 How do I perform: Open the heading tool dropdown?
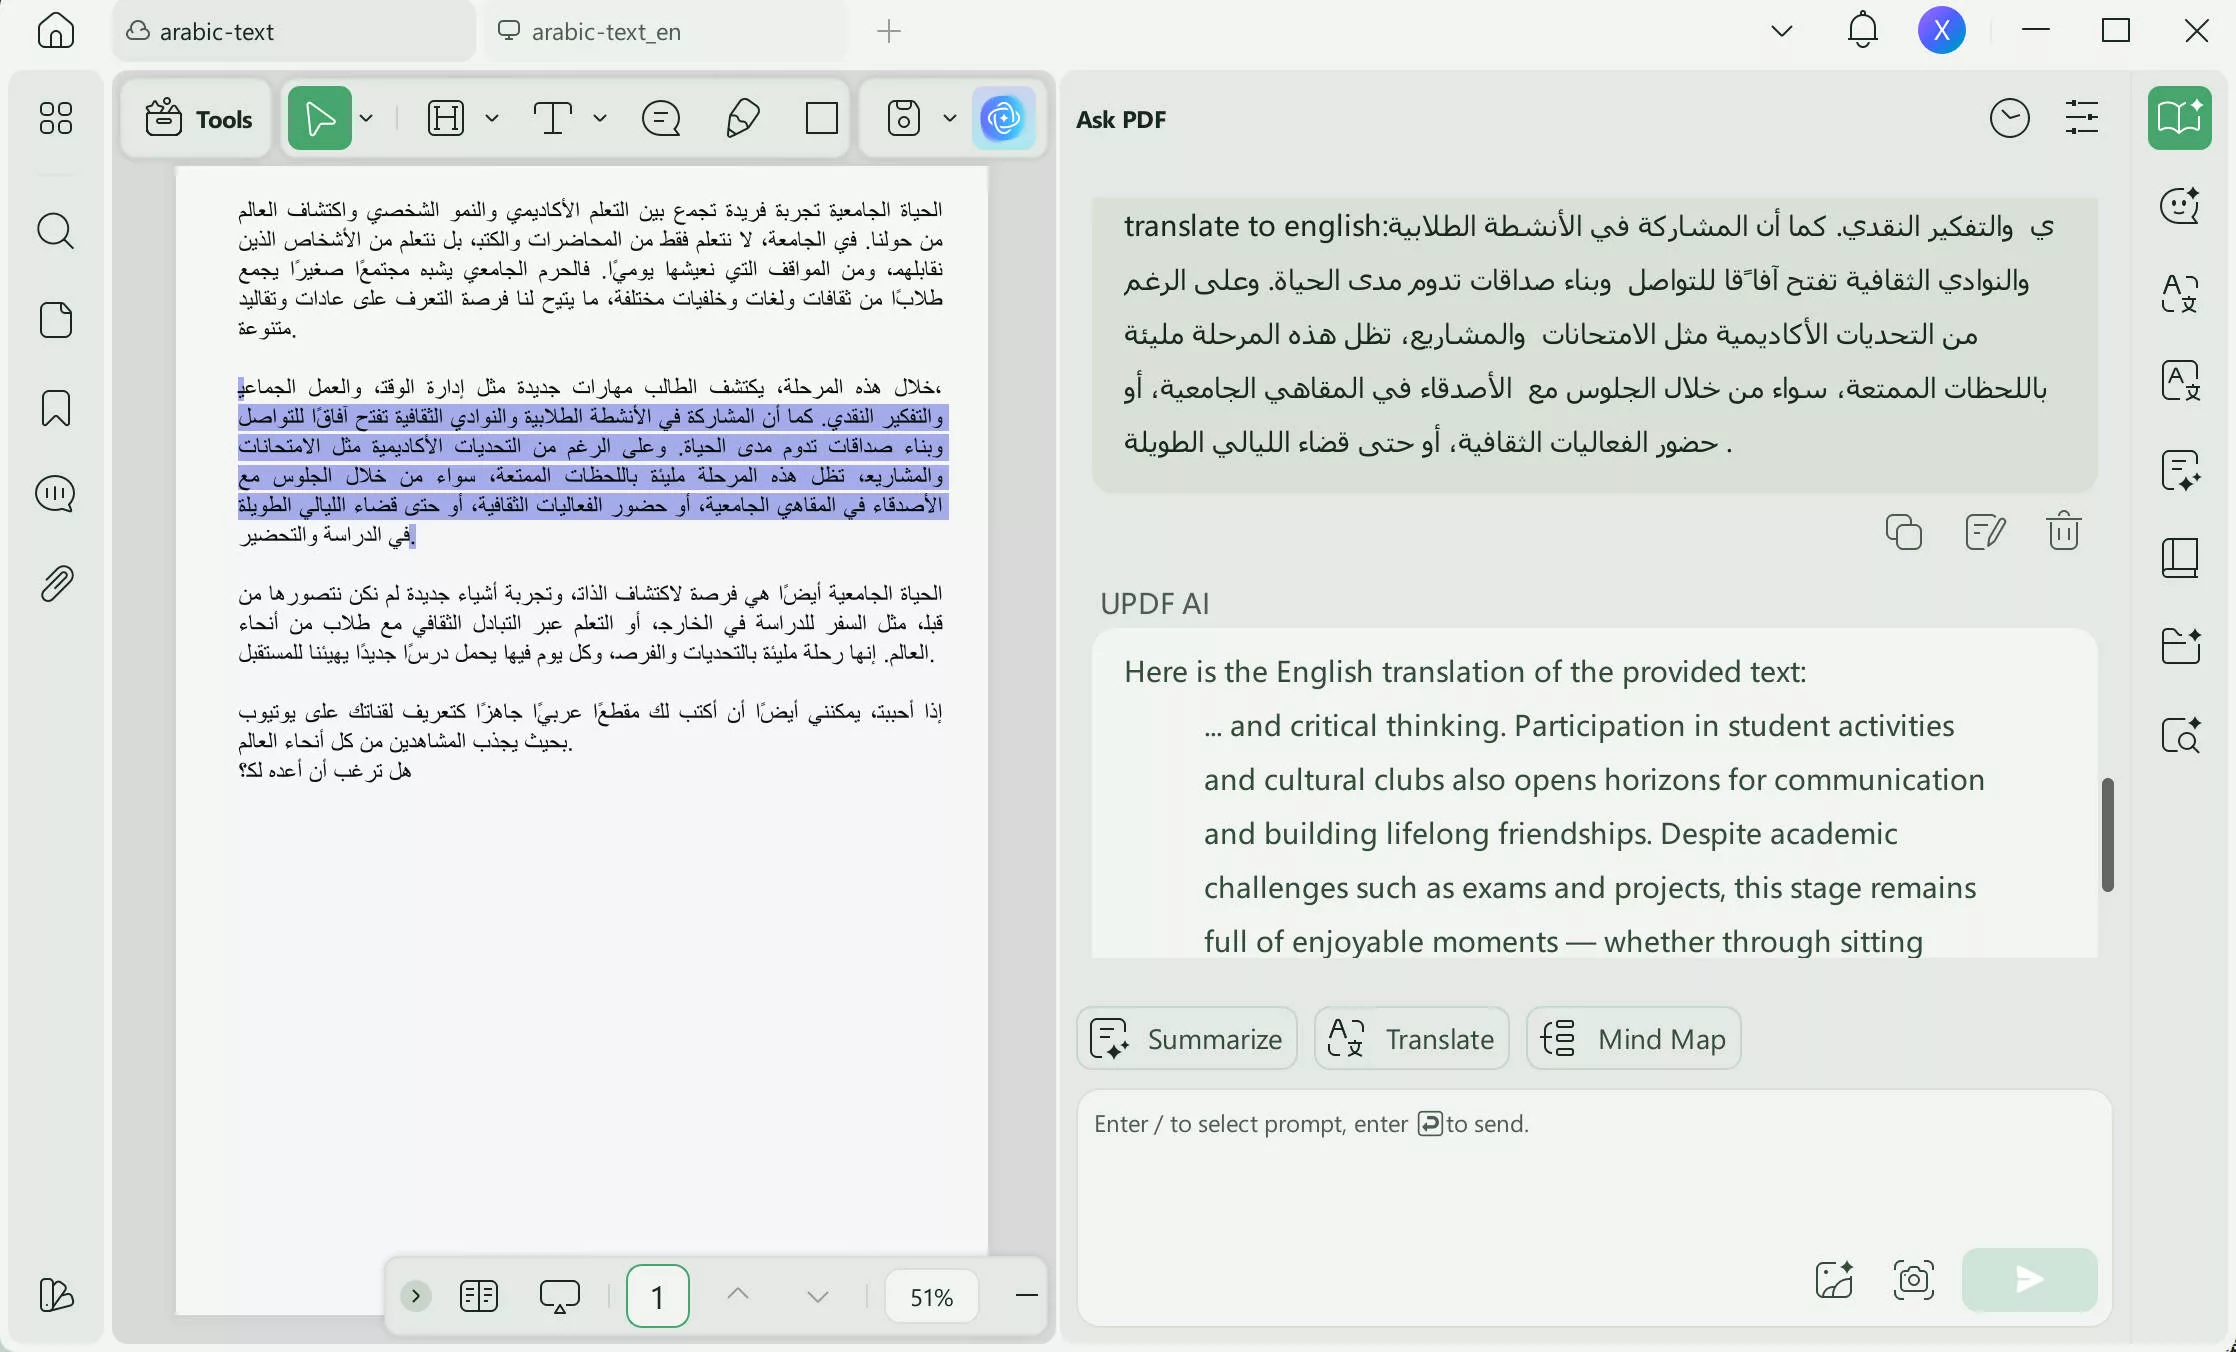(x=491, y=118)
